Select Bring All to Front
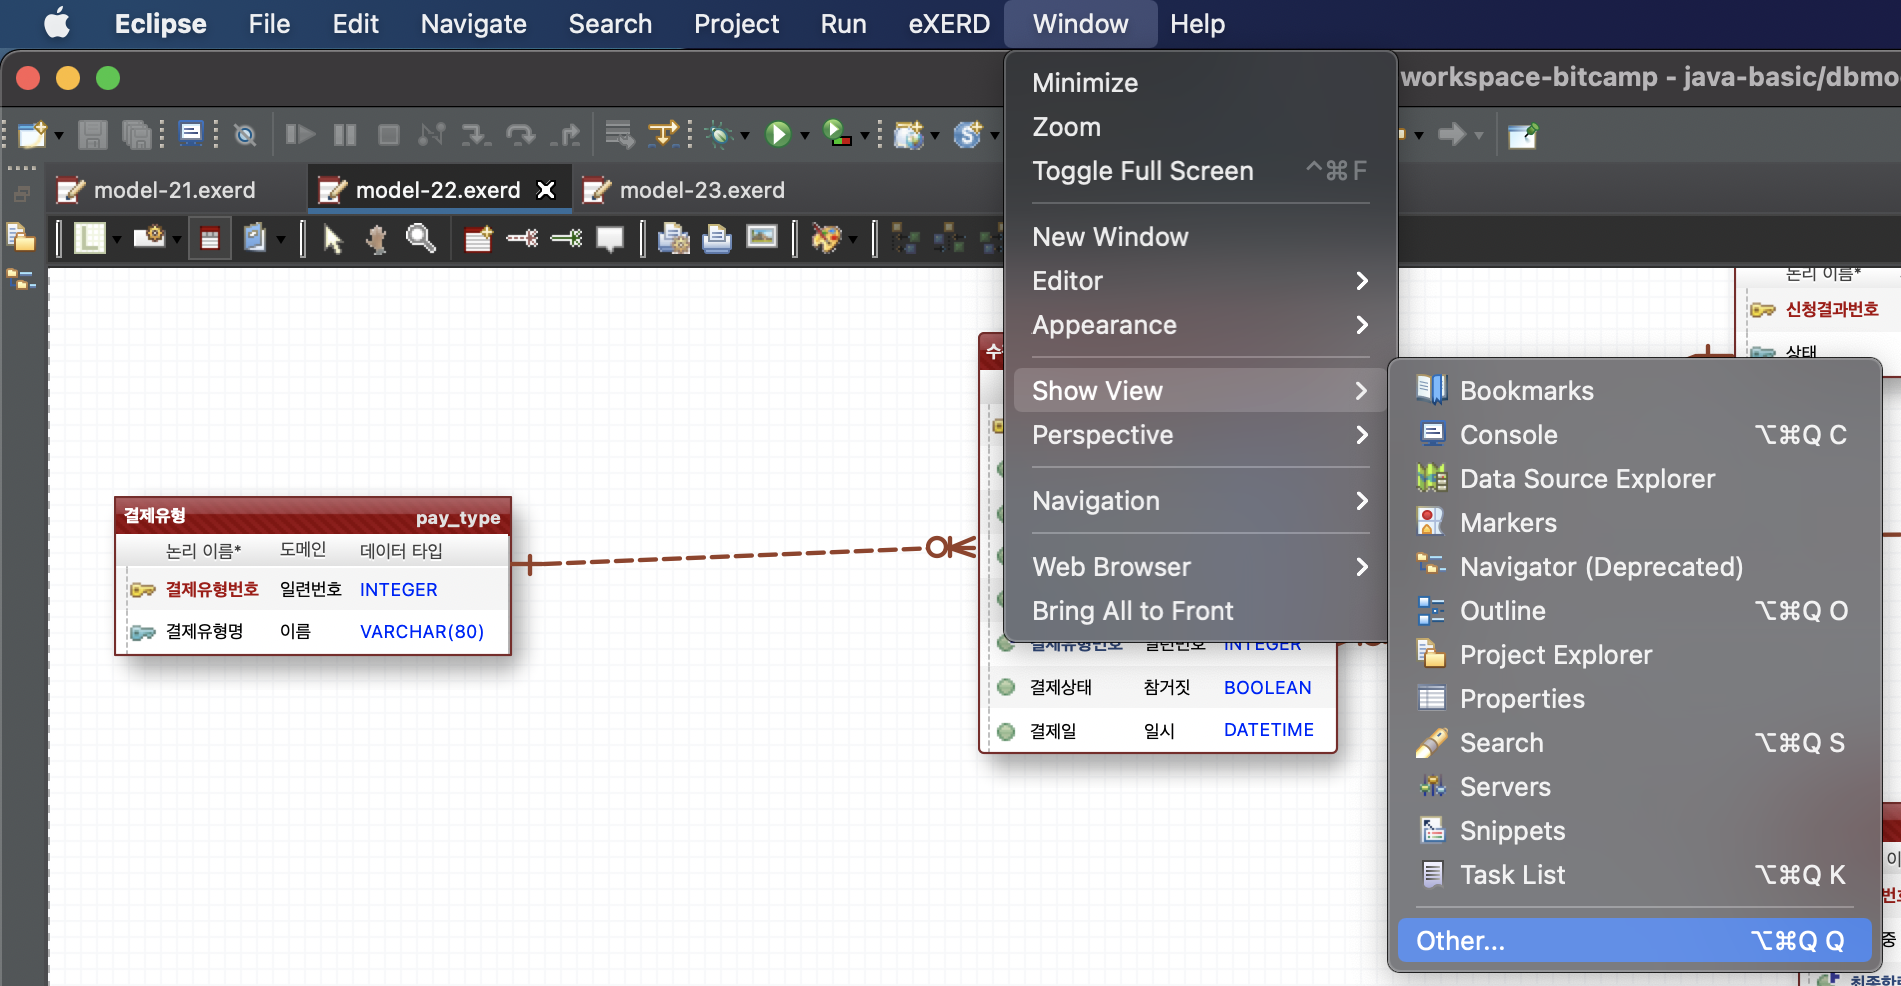The width and height of the screenshot is (1901, 986). point(1200,611)
